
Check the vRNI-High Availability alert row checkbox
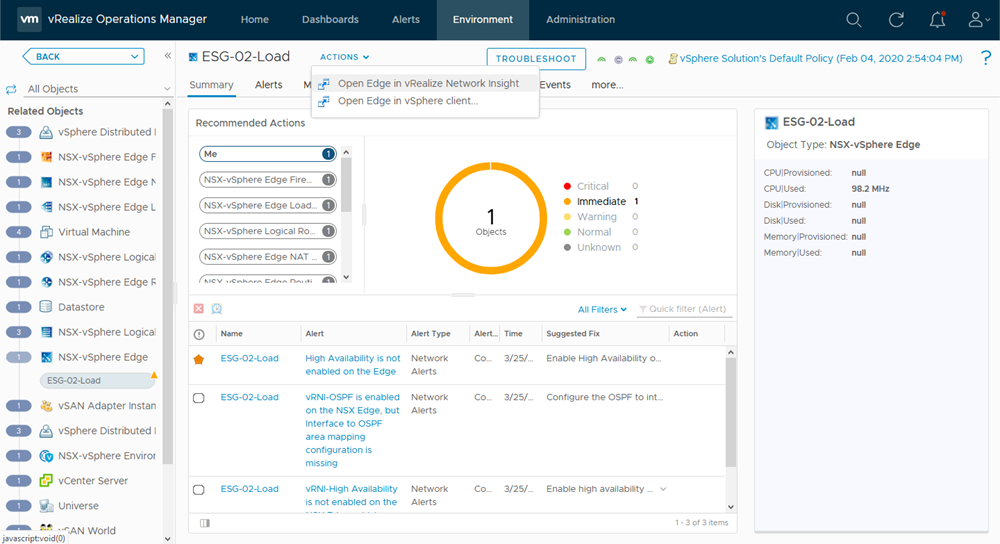coord(199,490)
